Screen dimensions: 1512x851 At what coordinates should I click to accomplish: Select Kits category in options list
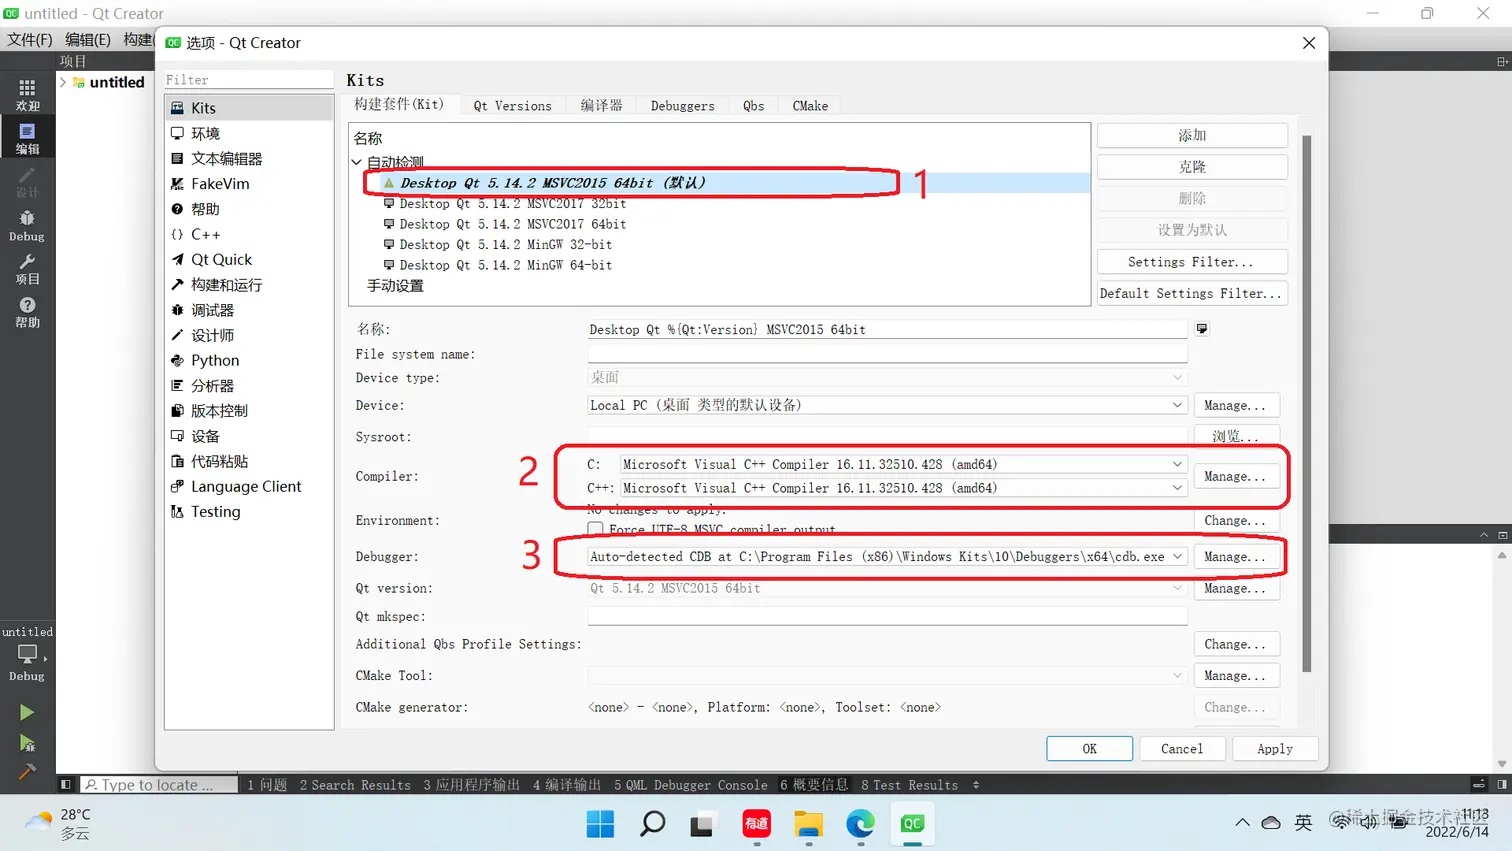[249, 108]
